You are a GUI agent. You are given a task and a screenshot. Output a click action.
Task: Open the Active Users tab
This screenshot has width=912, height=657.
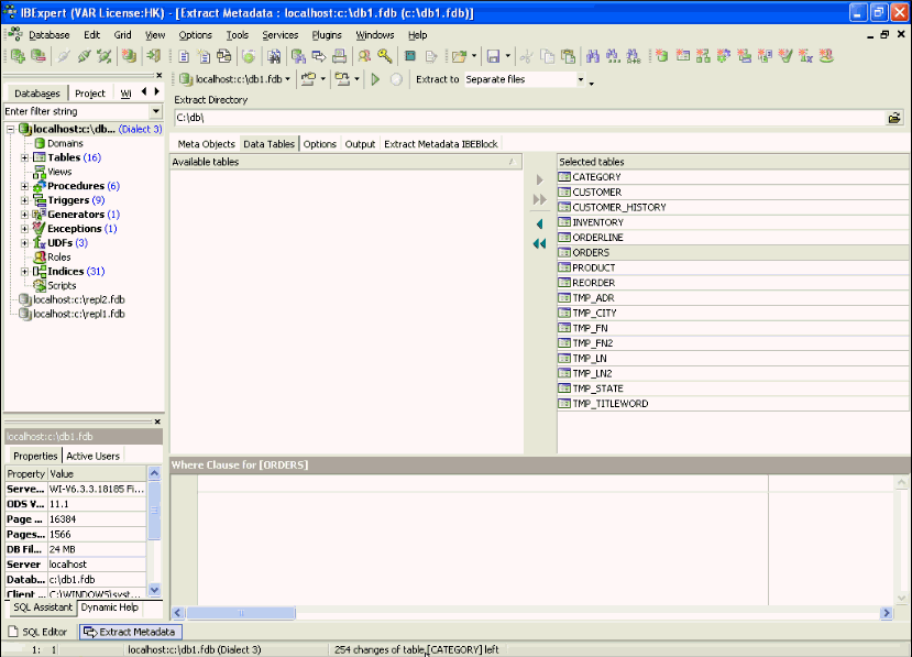[92, 456]
